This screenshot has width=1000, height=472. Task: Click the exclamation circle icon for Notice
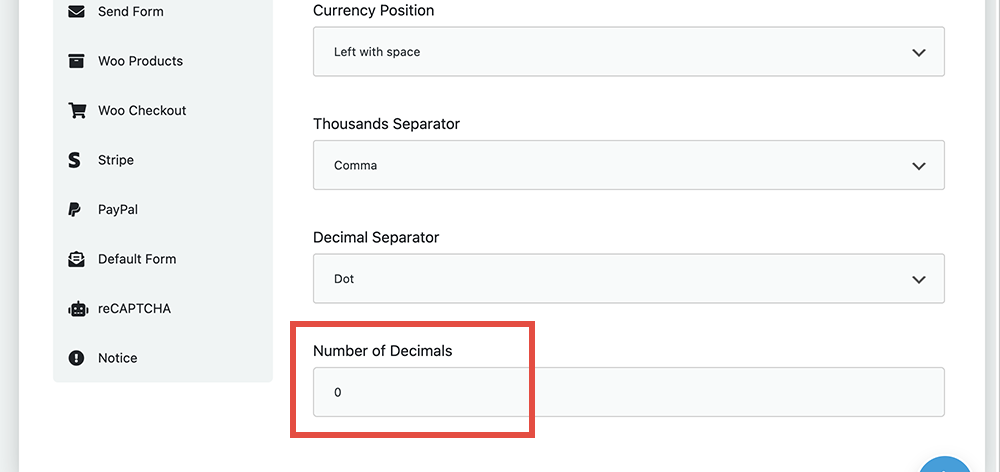point(76,358)
